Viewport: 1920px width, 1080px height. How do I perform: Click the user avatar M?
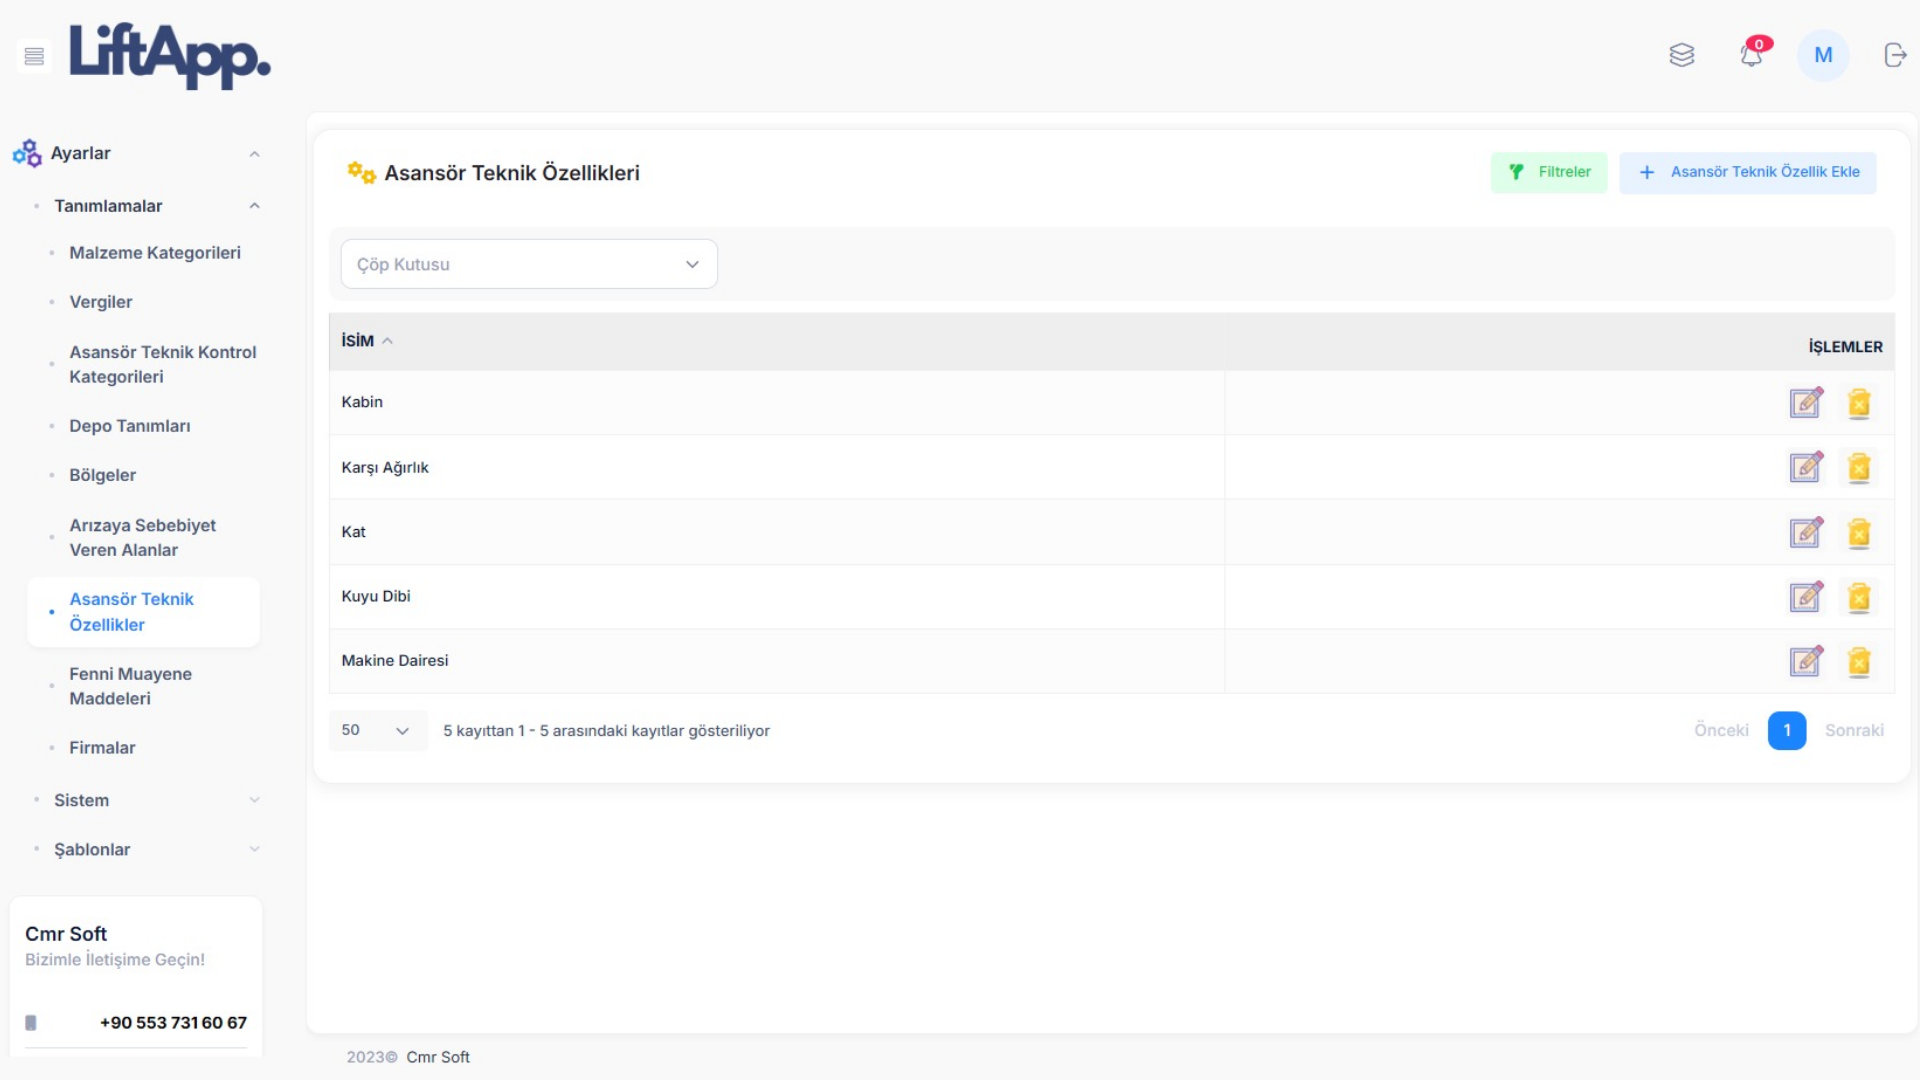point(1823,55)
